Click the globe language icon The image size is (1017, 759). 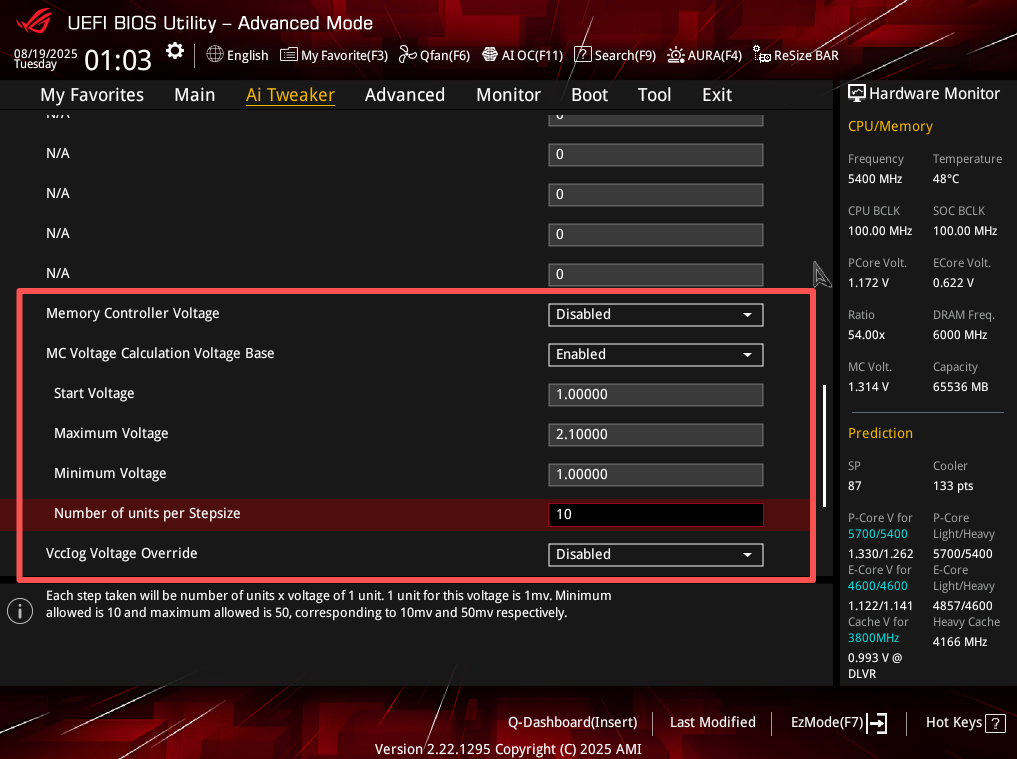215,54
